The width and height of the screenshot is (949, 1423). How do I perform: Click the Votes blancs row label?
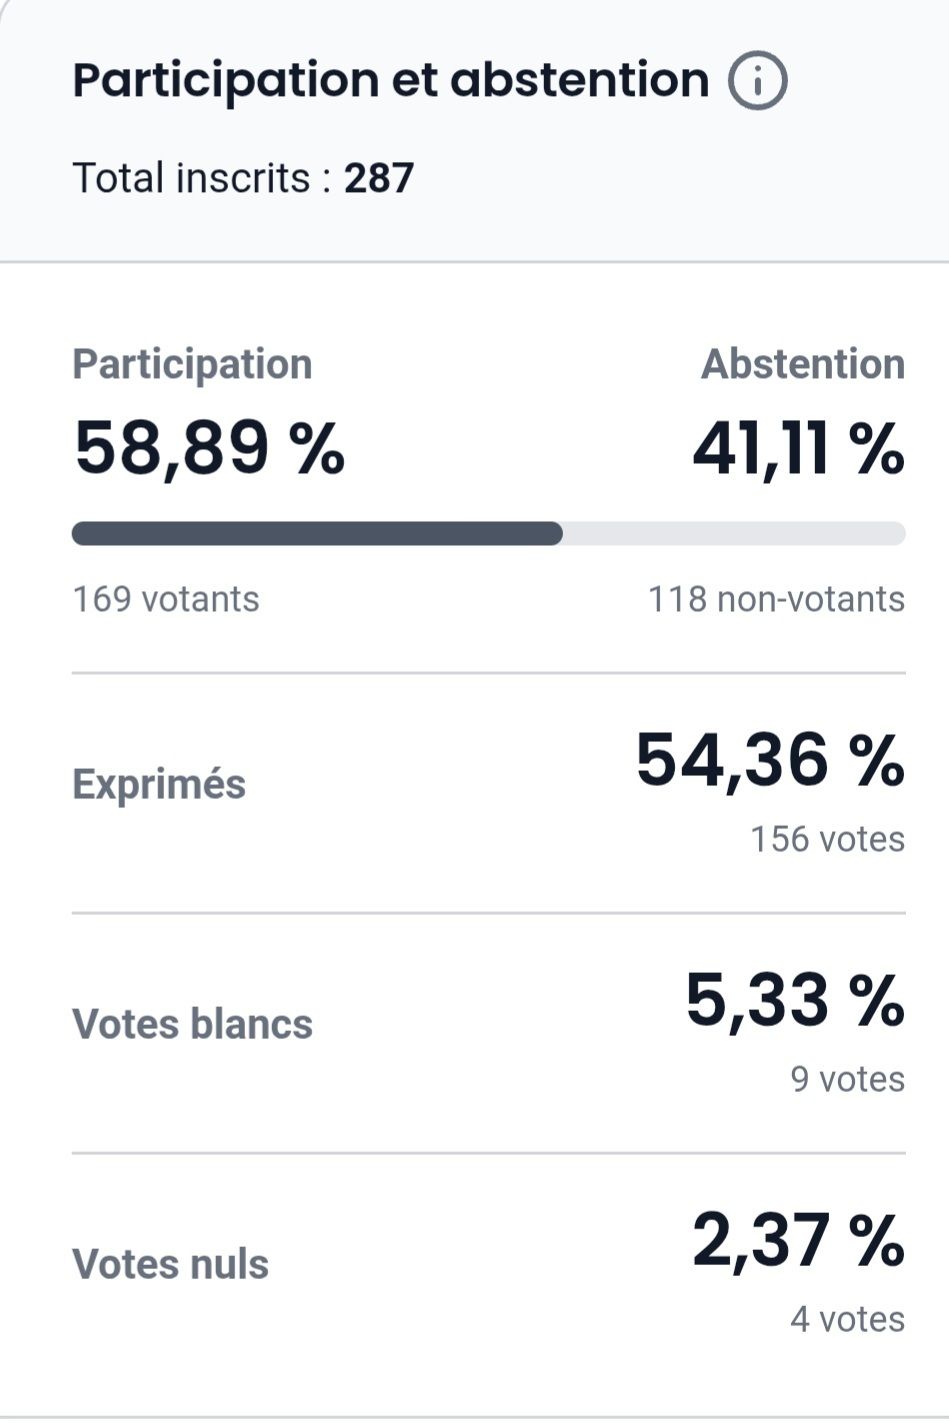(x=192, y=1024)
